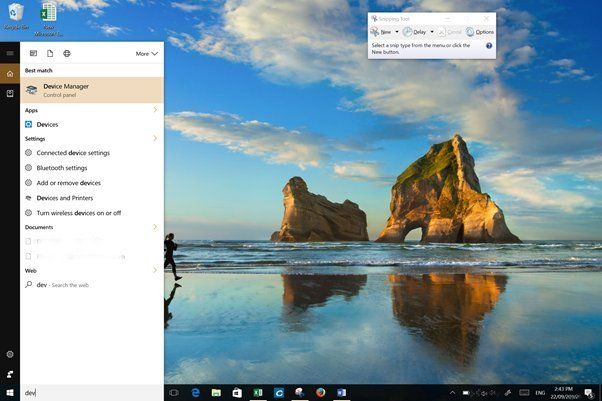Filter search results by documents icon
Image resolution: width=602 pixels, height=401 pixels.
click(50, 53)
